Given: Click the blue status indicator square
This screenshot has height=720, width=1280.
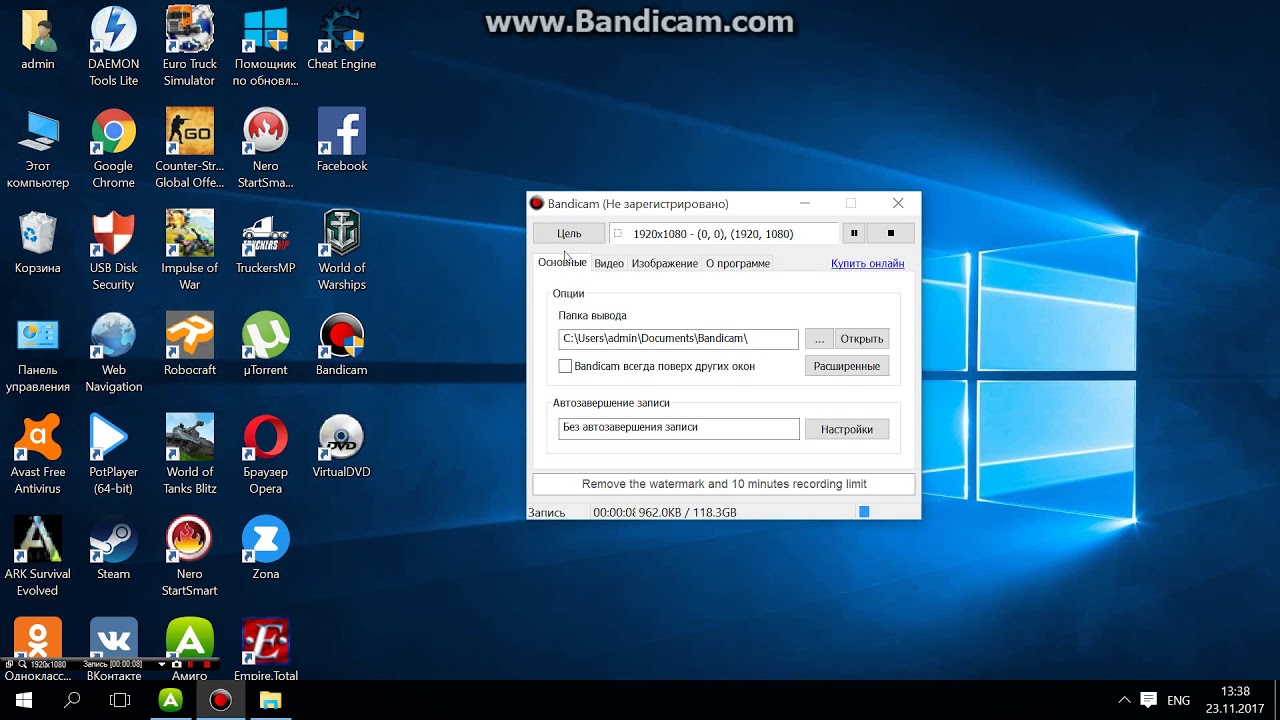Looking at the screenshot, I should (864, 512).
